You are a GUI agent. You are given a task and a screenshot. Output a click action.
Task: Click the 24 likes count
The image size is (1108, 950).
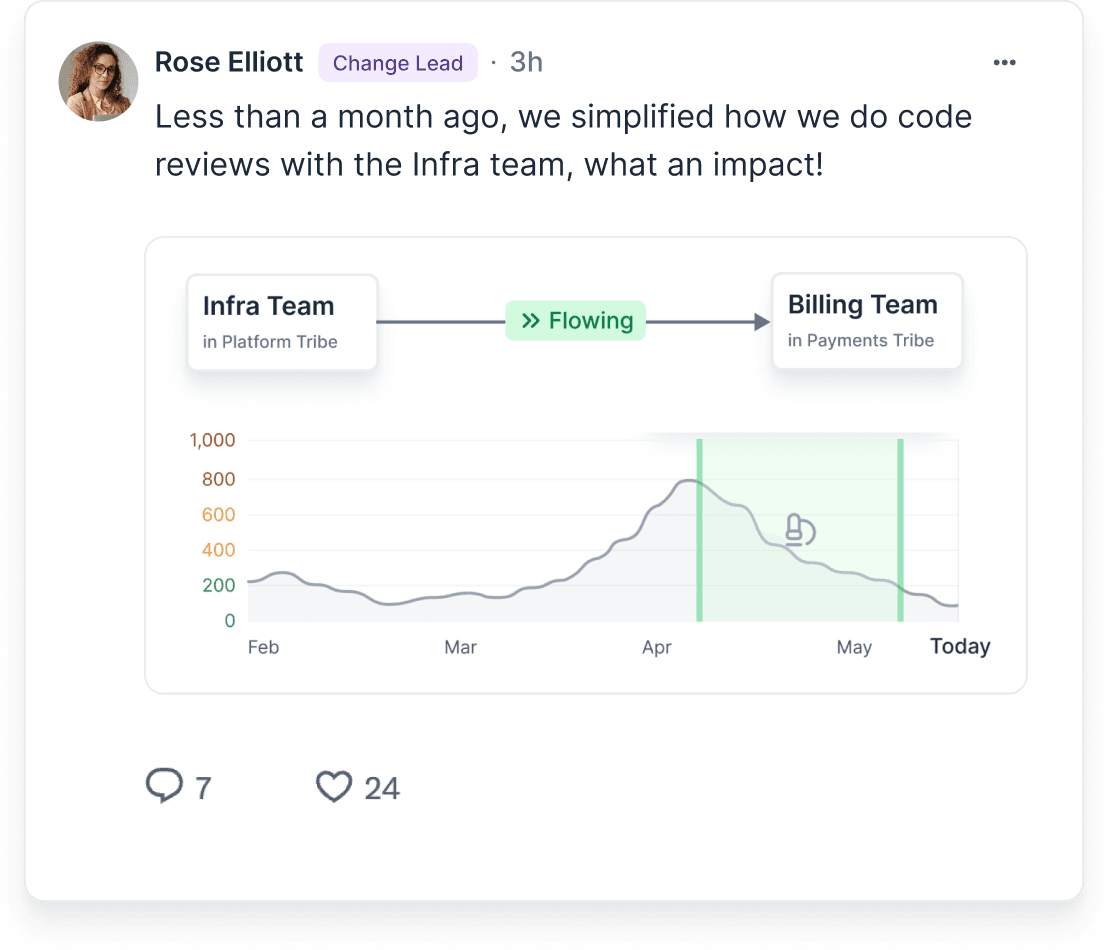(382, 788)
